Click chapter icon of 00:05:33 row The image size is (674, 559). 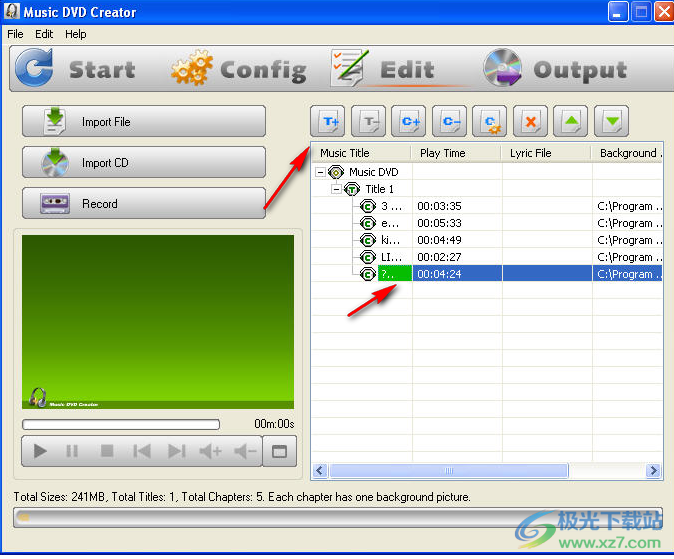point(368,223)
